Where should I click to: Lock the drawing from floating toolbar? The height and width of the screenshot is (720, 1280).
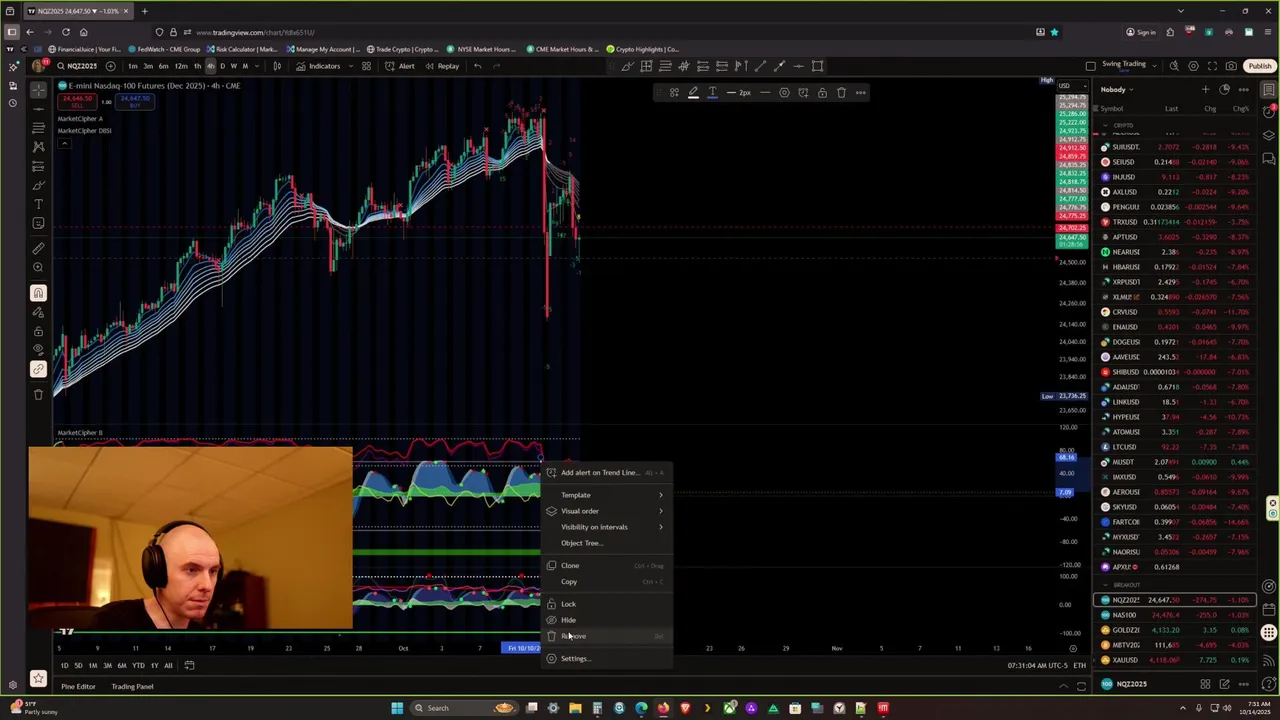pyautogui.click(x=822, y=93)
